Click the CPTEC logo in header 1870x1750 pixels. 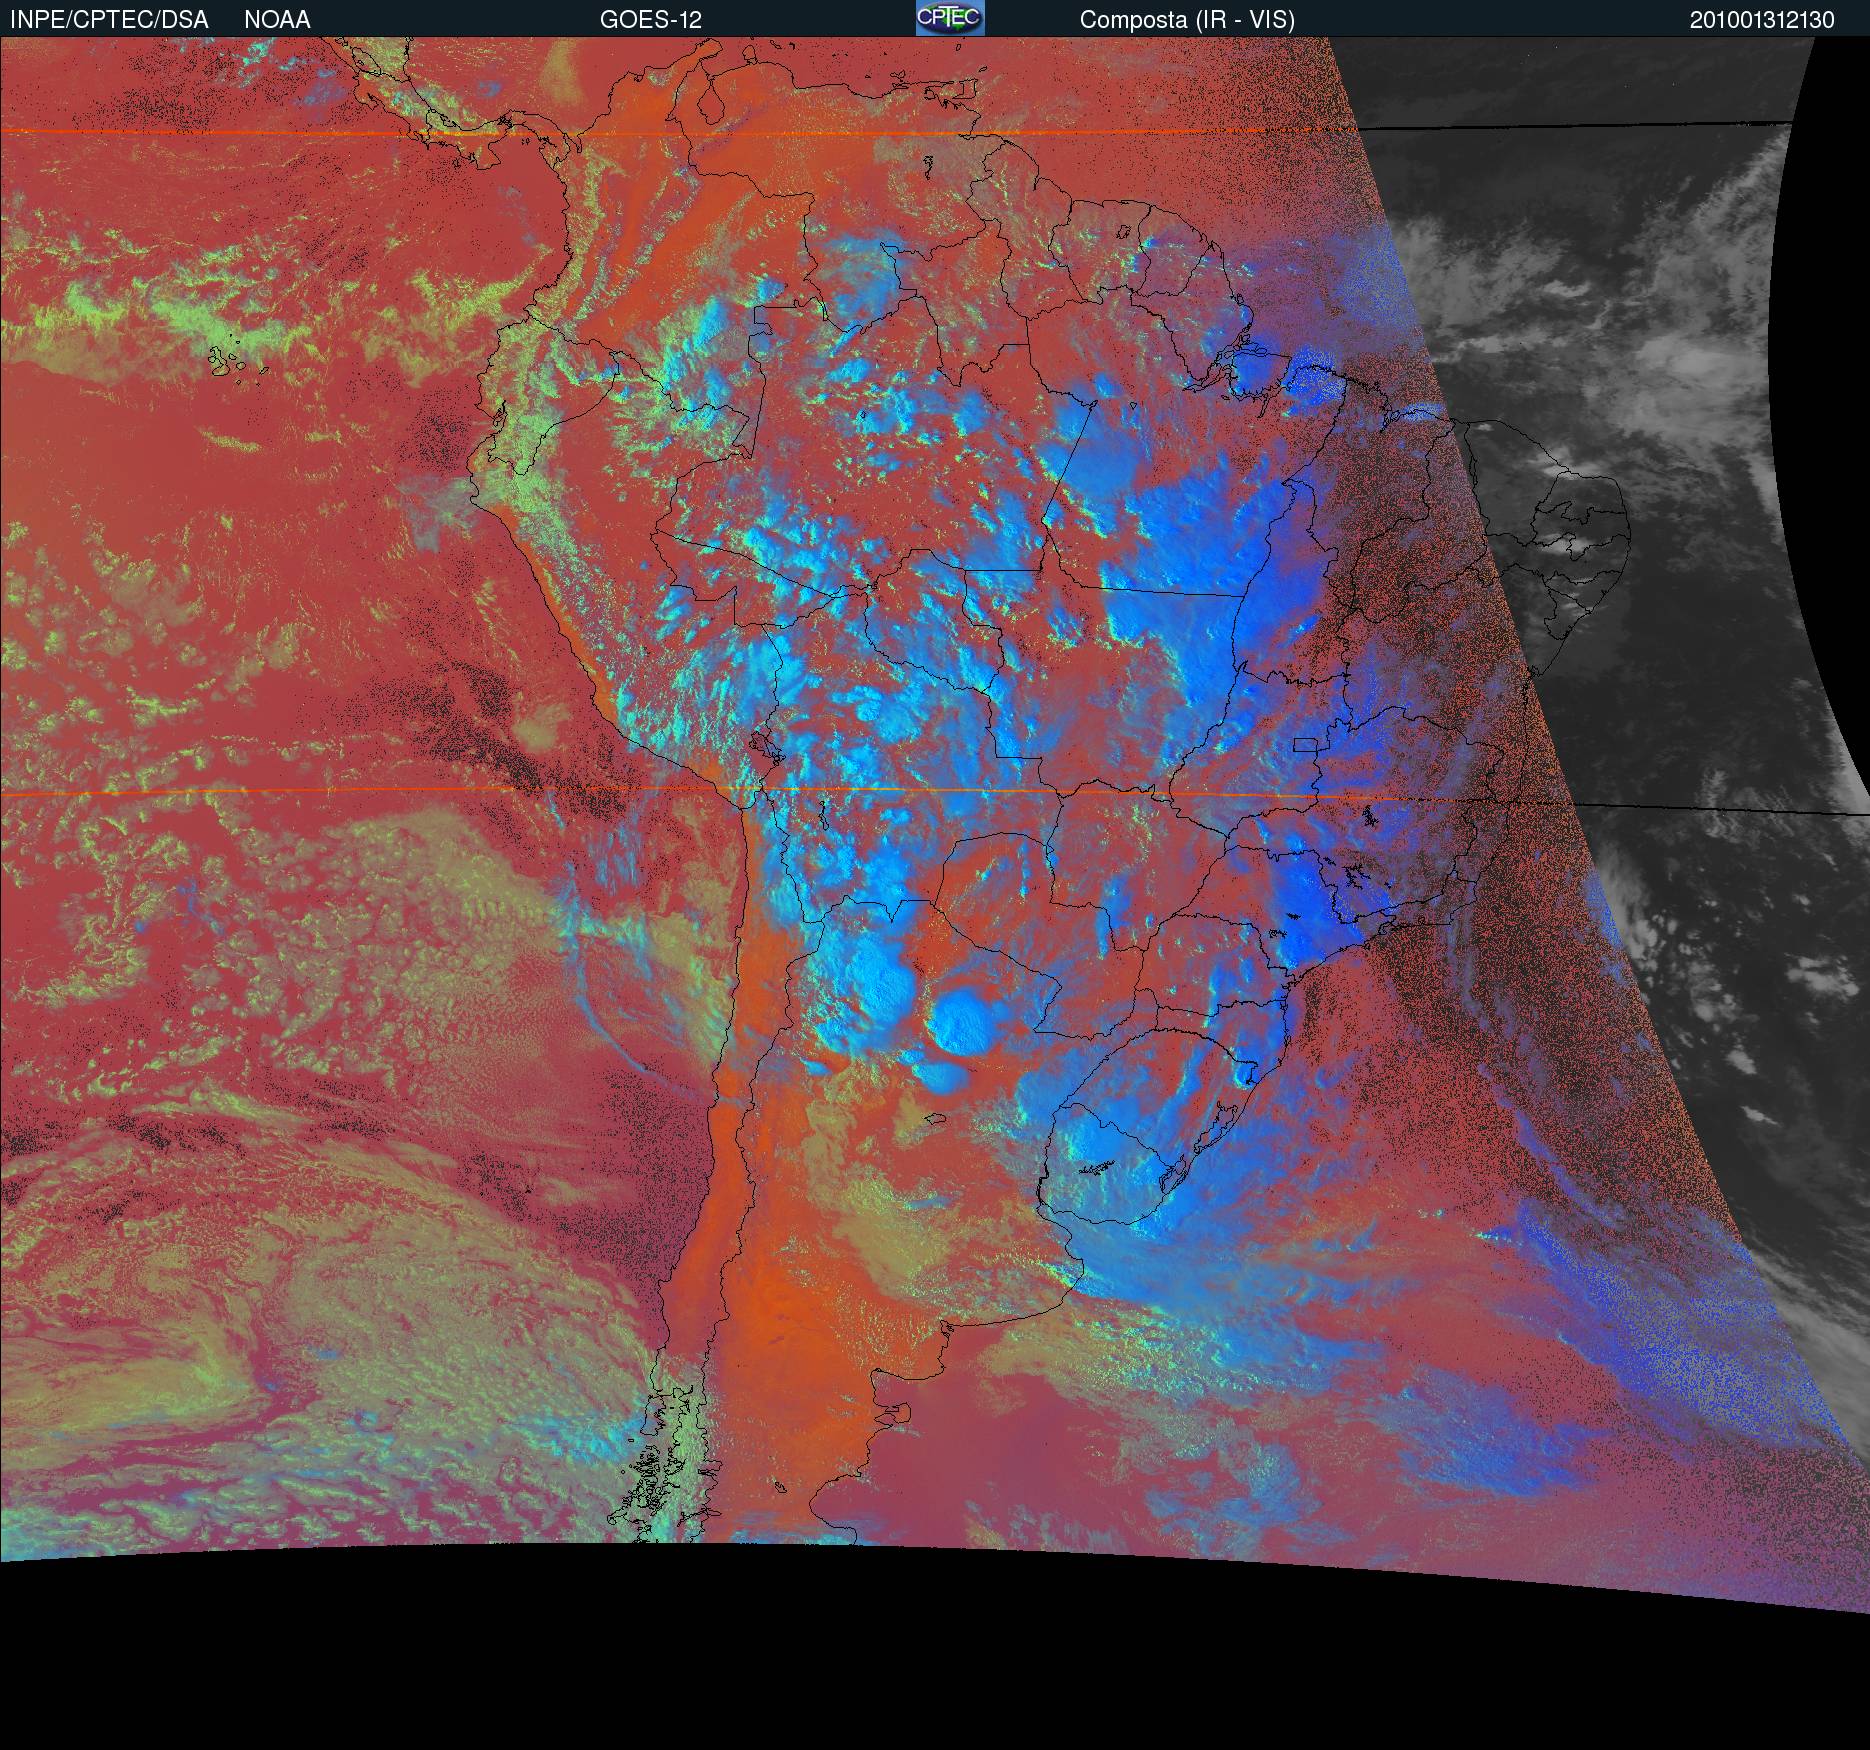(949, 19)
